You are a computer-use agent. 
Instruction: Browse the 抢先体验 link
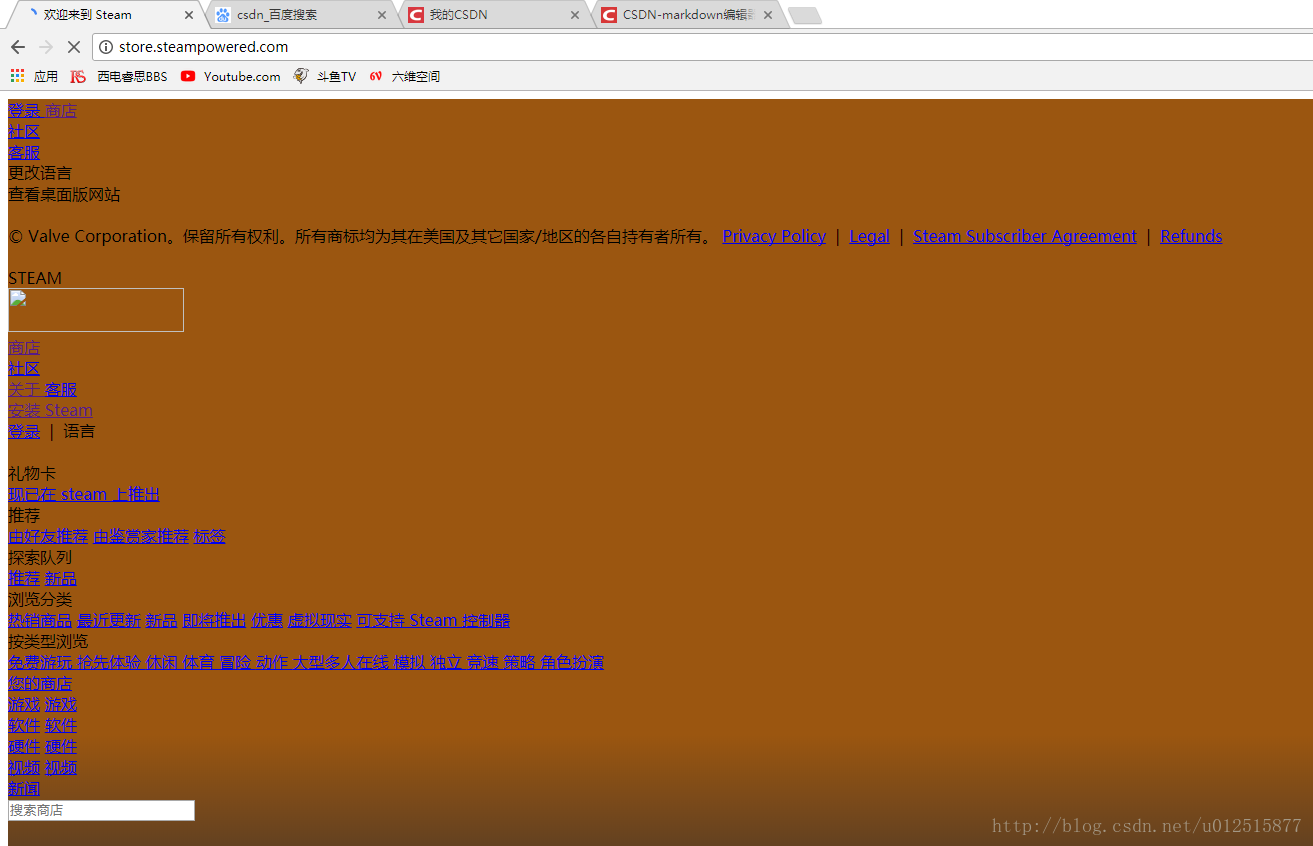pyautogui.click(x=109, y=662)
